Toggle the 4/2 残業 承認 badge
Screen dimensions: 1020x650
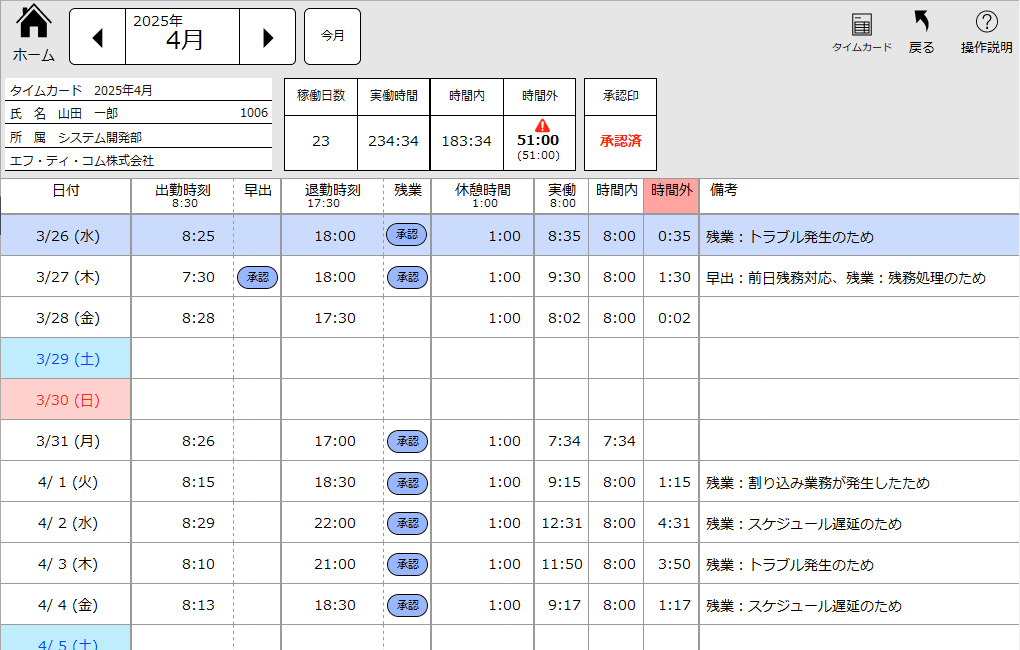pos(407,523)
